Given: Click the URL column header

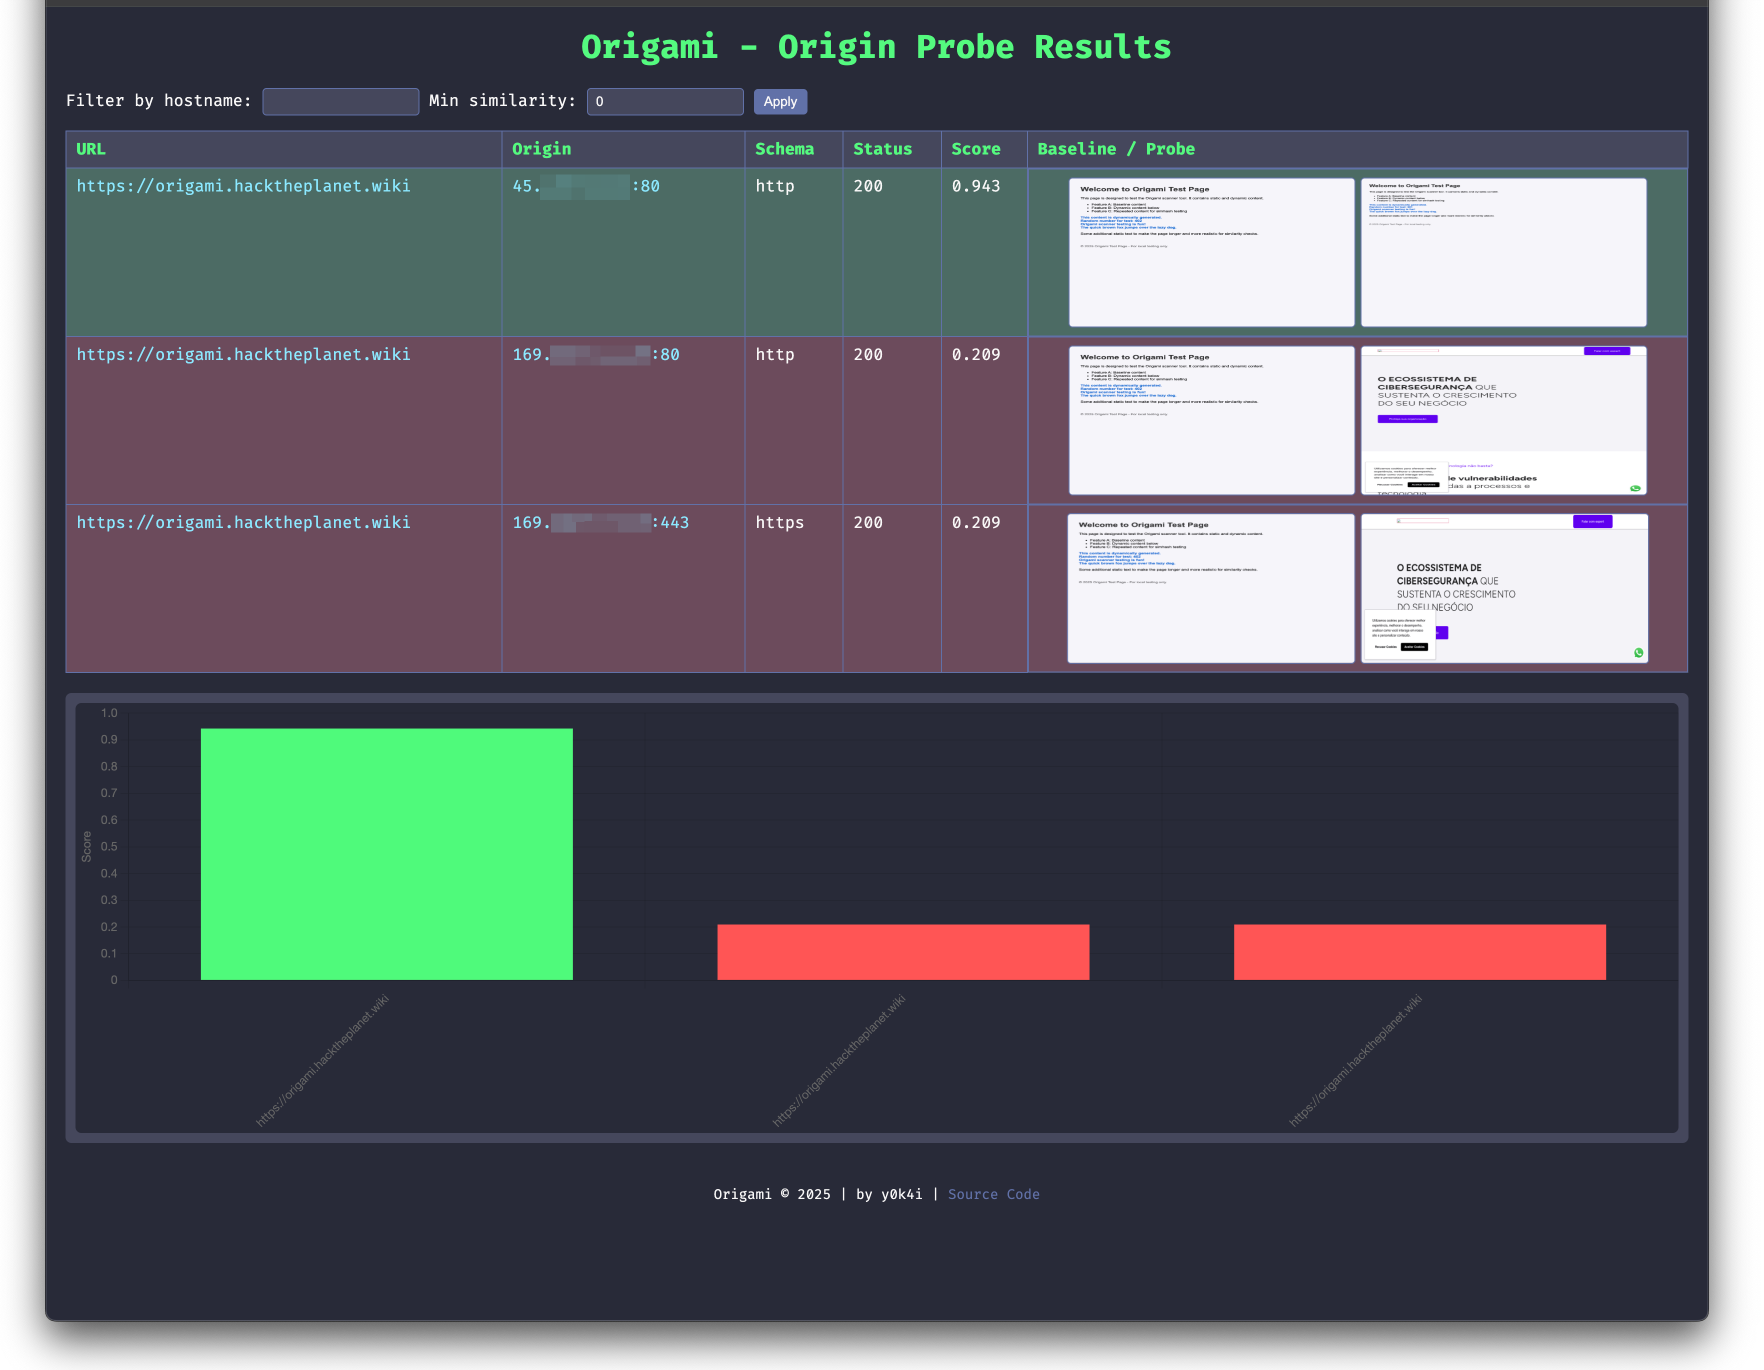Looking at the screenshot, I should pos(284,149).
